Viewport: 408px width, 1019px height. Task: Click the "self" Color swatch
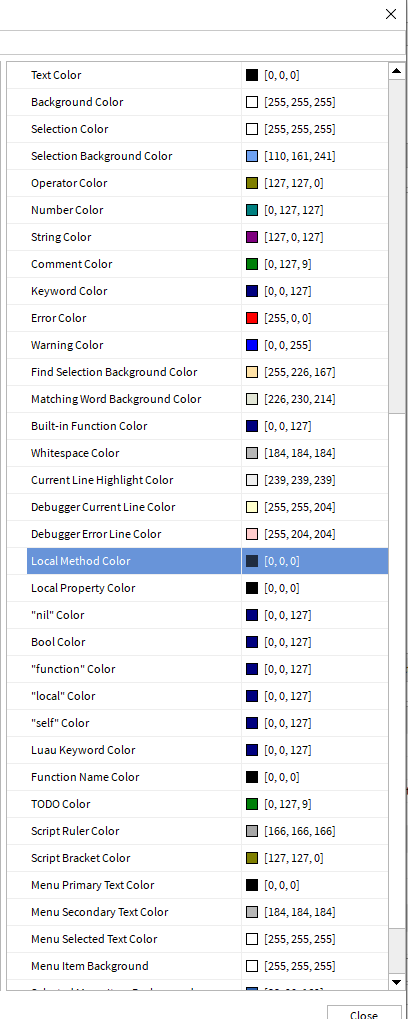click(252, 723)
